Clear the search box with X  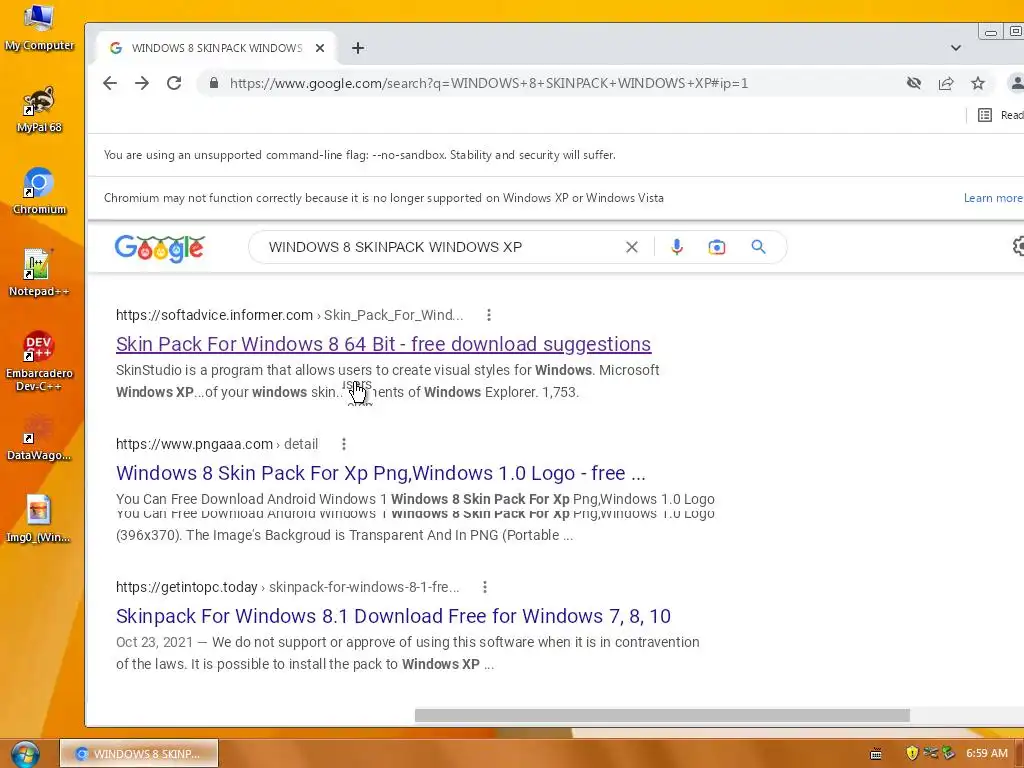point(632,247)
